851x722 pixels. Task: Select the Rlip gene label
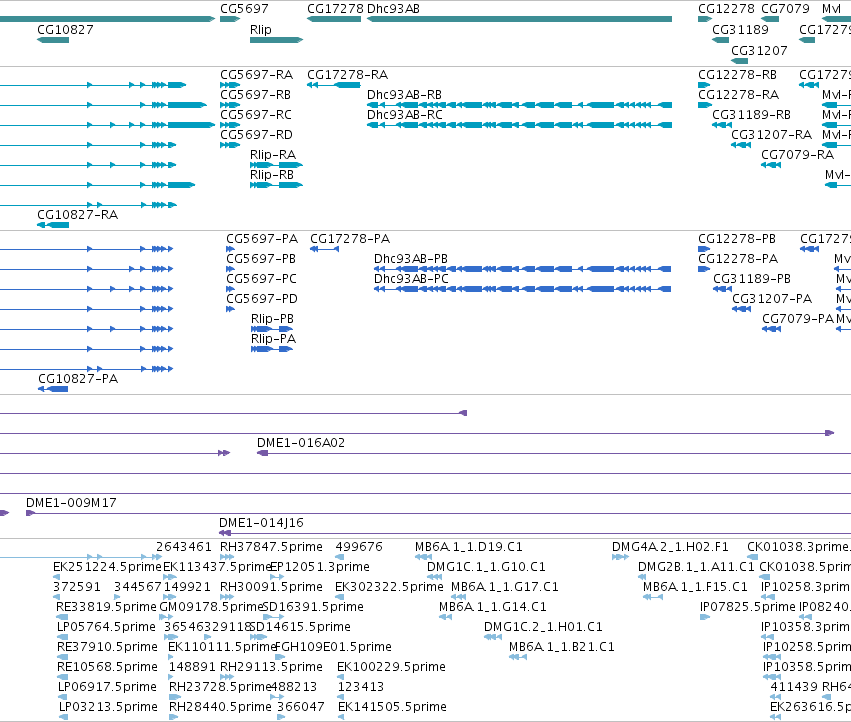[261, 30]
